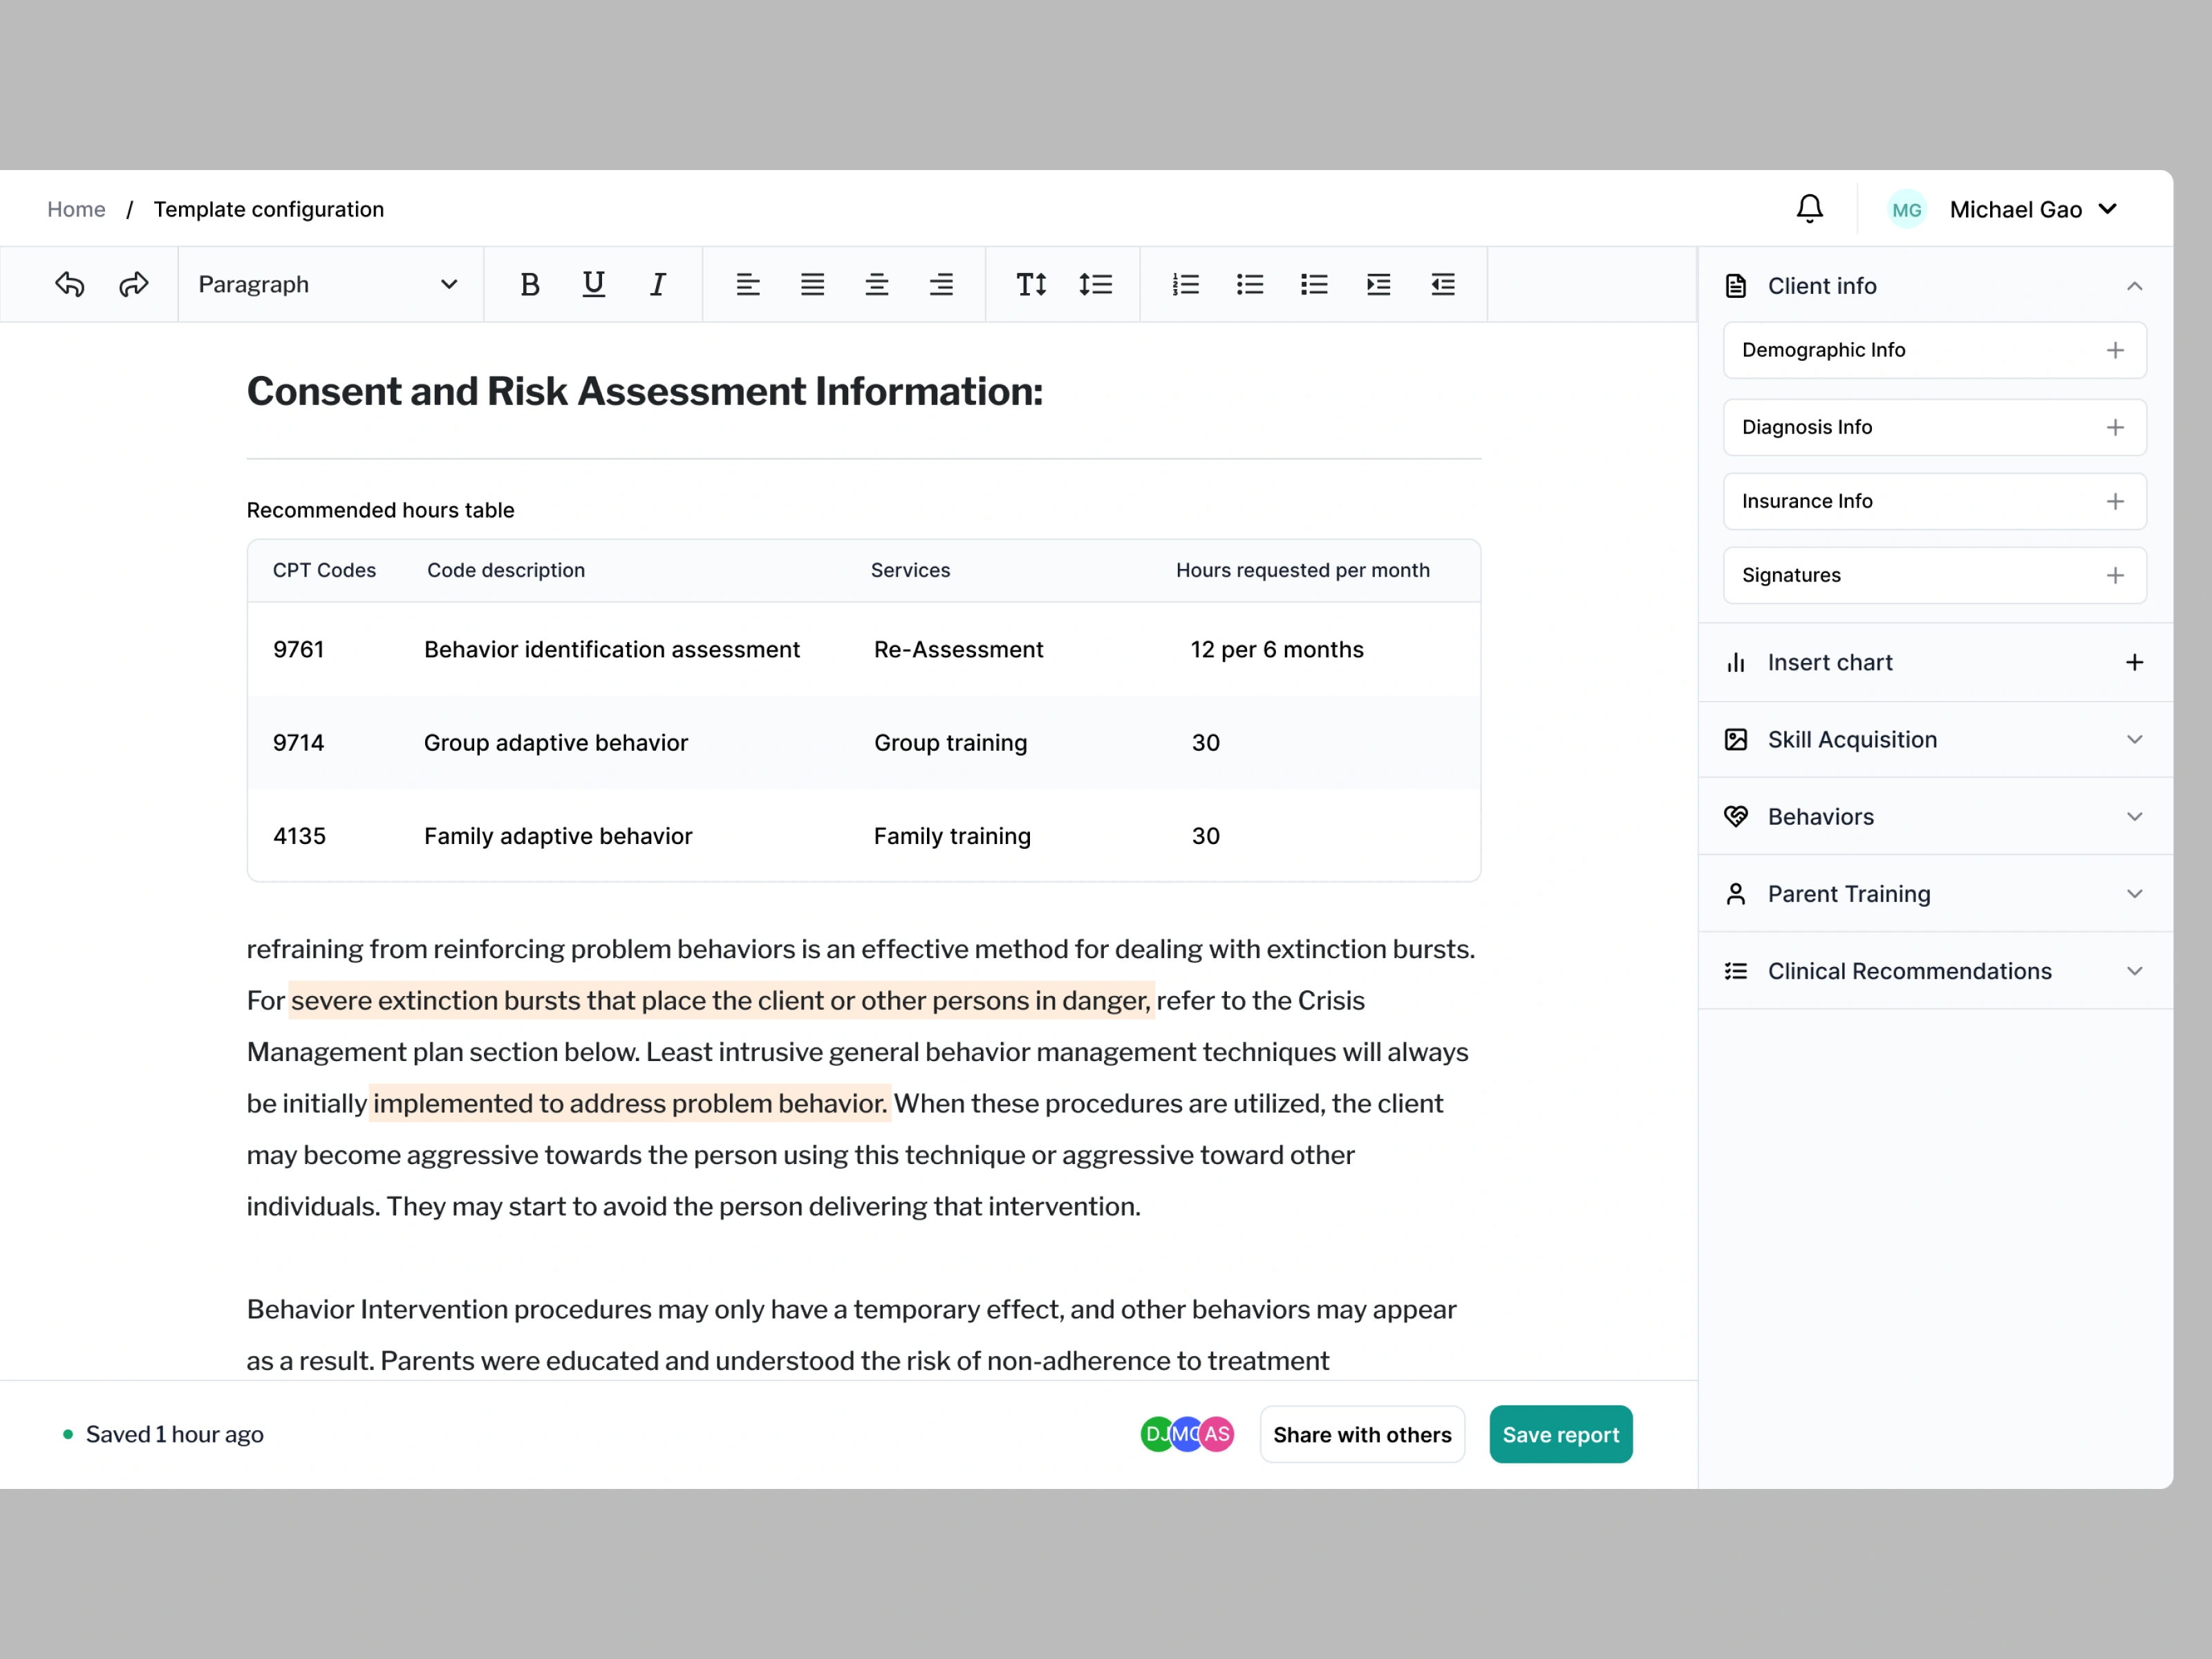Click the Services column header
The height and width of the screenshot is (1659, 2212).
910,570
